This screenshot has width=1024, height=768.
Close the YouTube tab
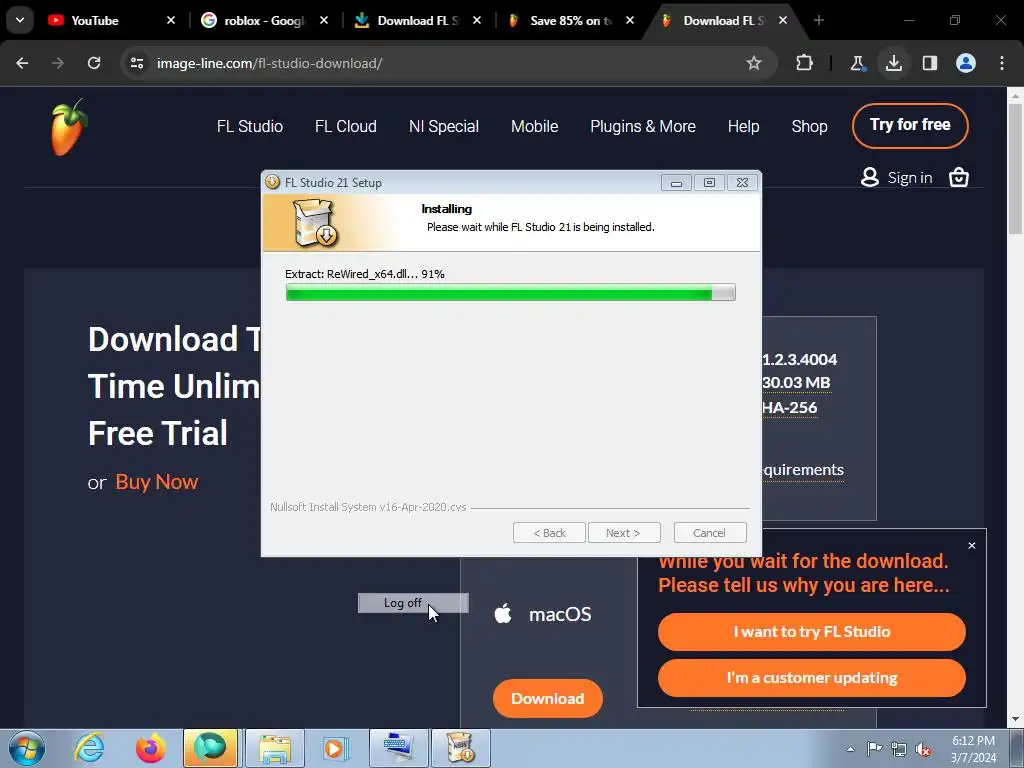point(170,21)
